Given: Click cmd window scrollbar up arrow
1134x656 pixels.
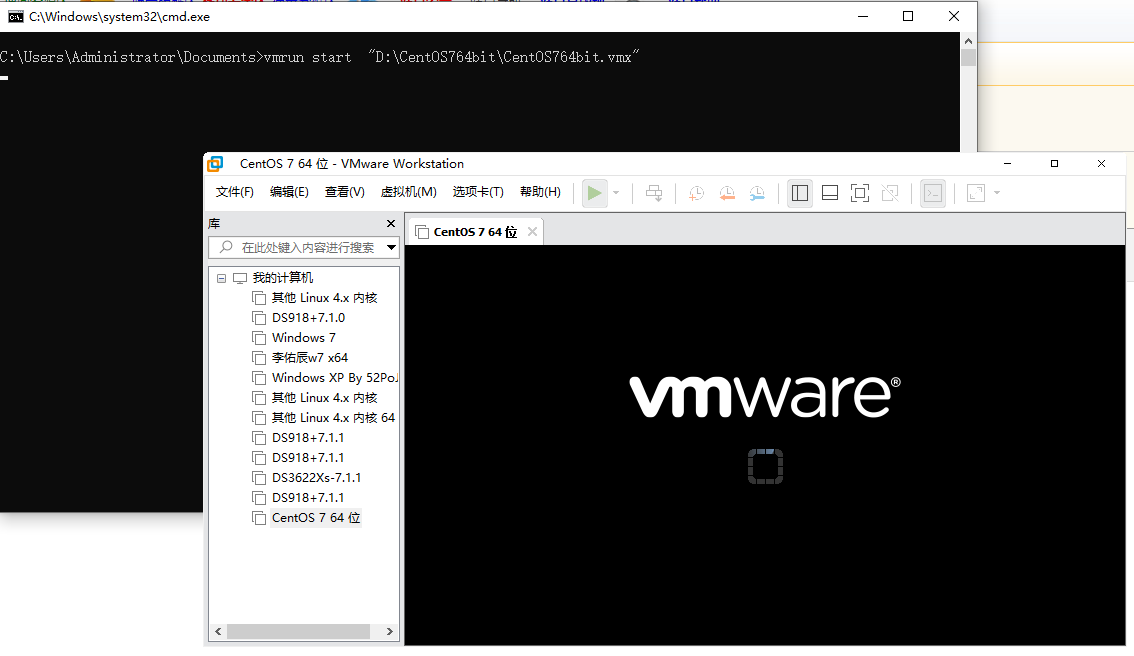Looking at the screenshot, I should pos(968,41).
